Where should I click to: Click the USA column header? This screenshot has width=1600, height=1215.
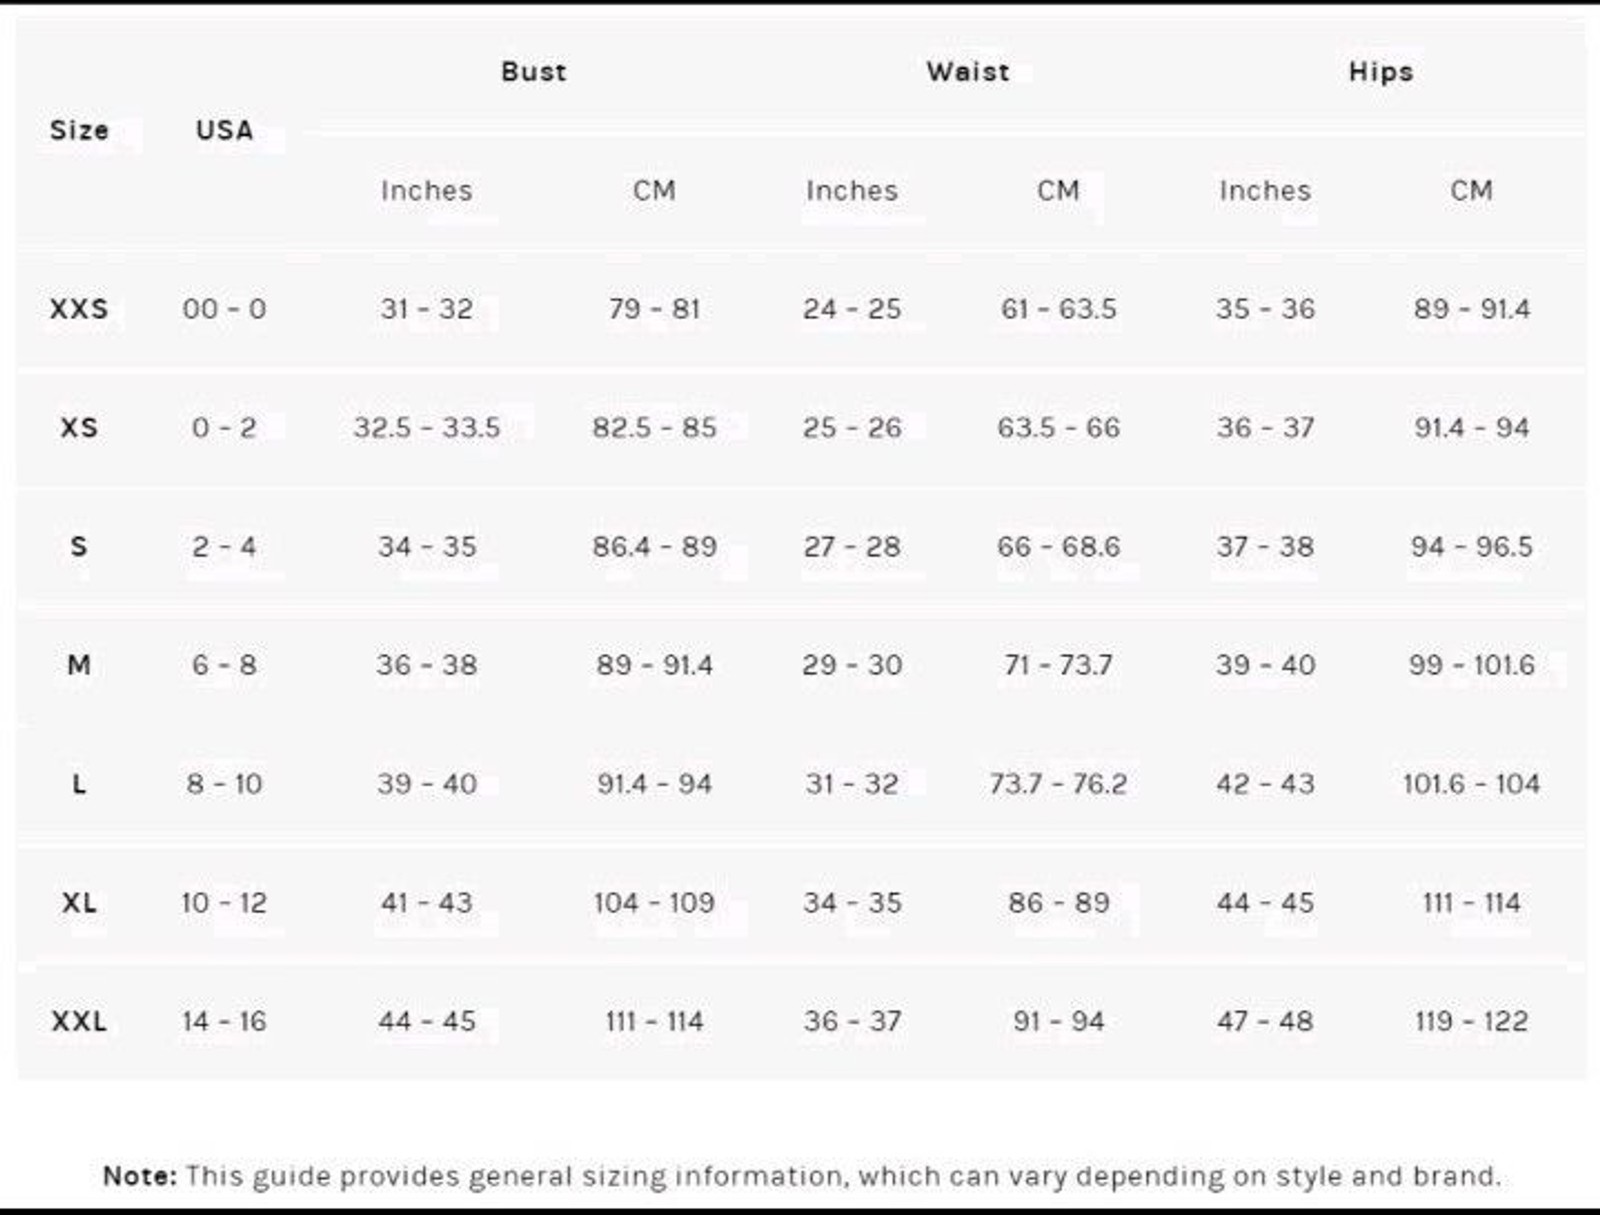click(224, 130)
